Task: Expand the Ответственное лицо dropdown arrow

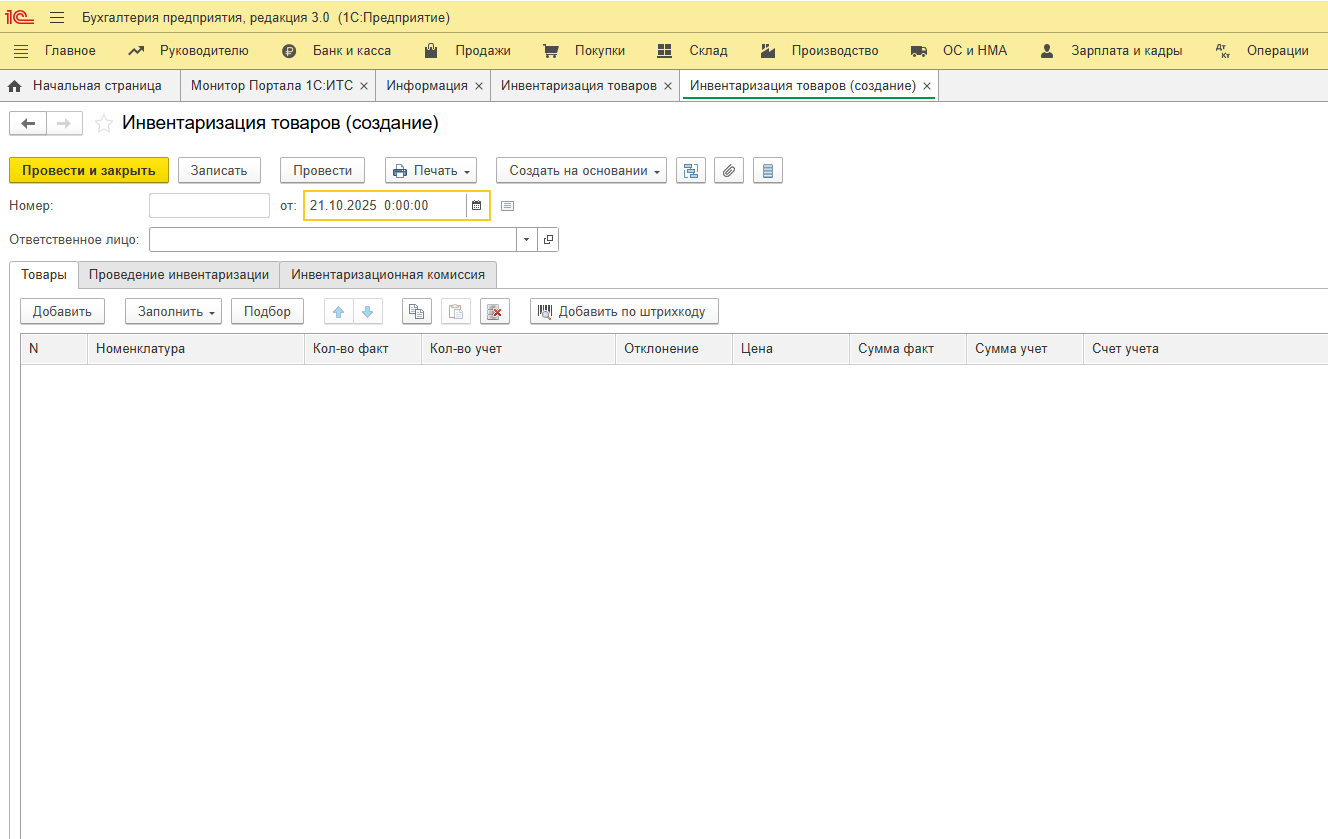Action: [x=527, y=240]
